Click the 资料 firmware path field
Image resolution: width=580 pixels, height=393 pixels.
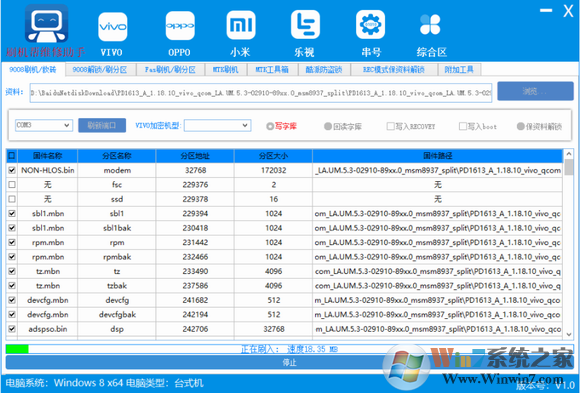click(x=261, y=93)
